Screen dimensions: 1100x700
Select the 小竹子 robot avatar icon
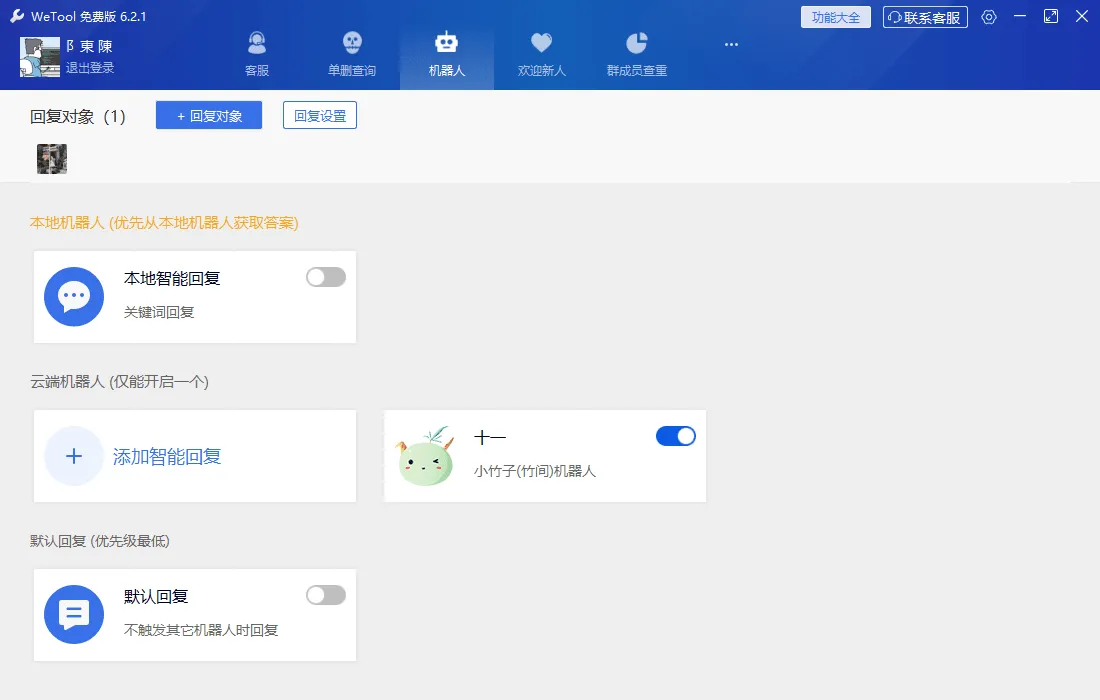(x=426, y=455)
